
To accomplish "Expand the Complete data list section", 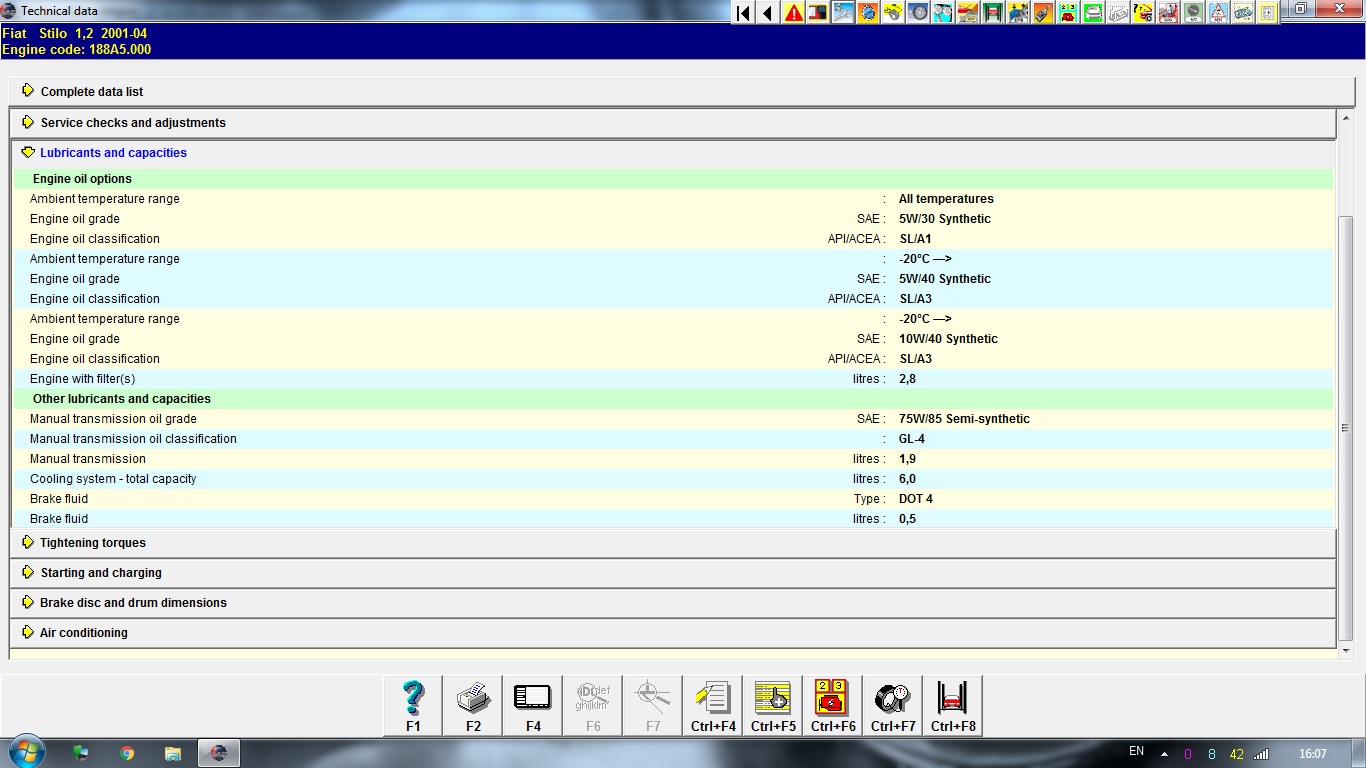I will click(92, 91).
